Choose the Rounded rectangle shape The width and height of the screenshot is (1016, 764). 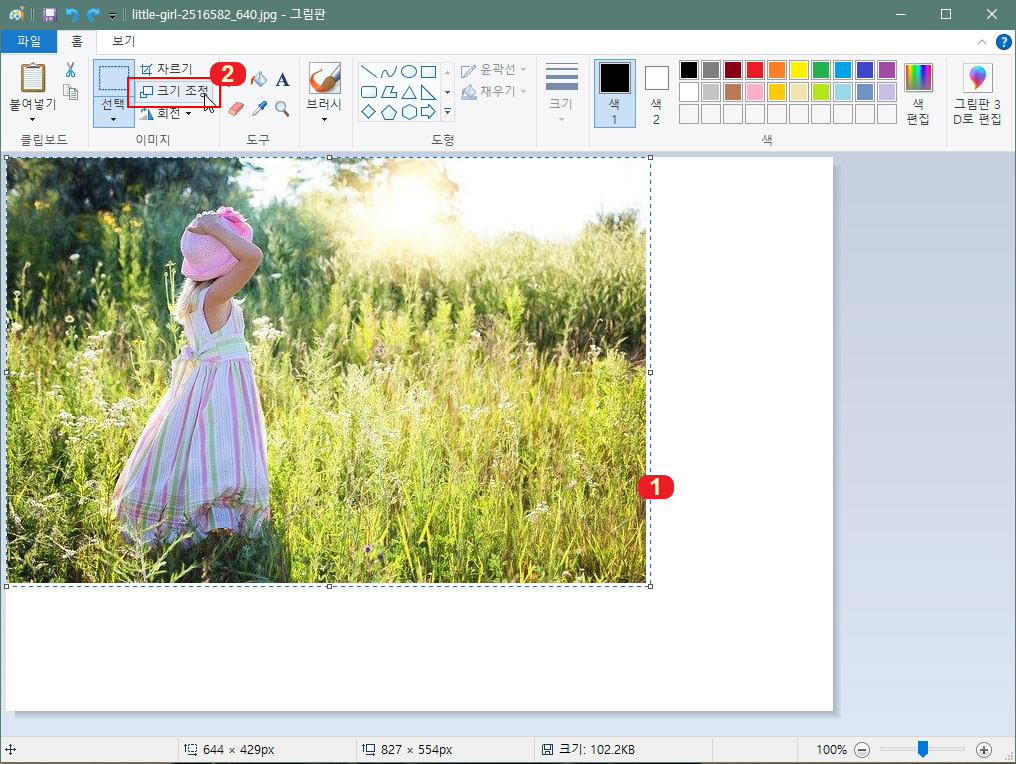click(x=369, y=92)
